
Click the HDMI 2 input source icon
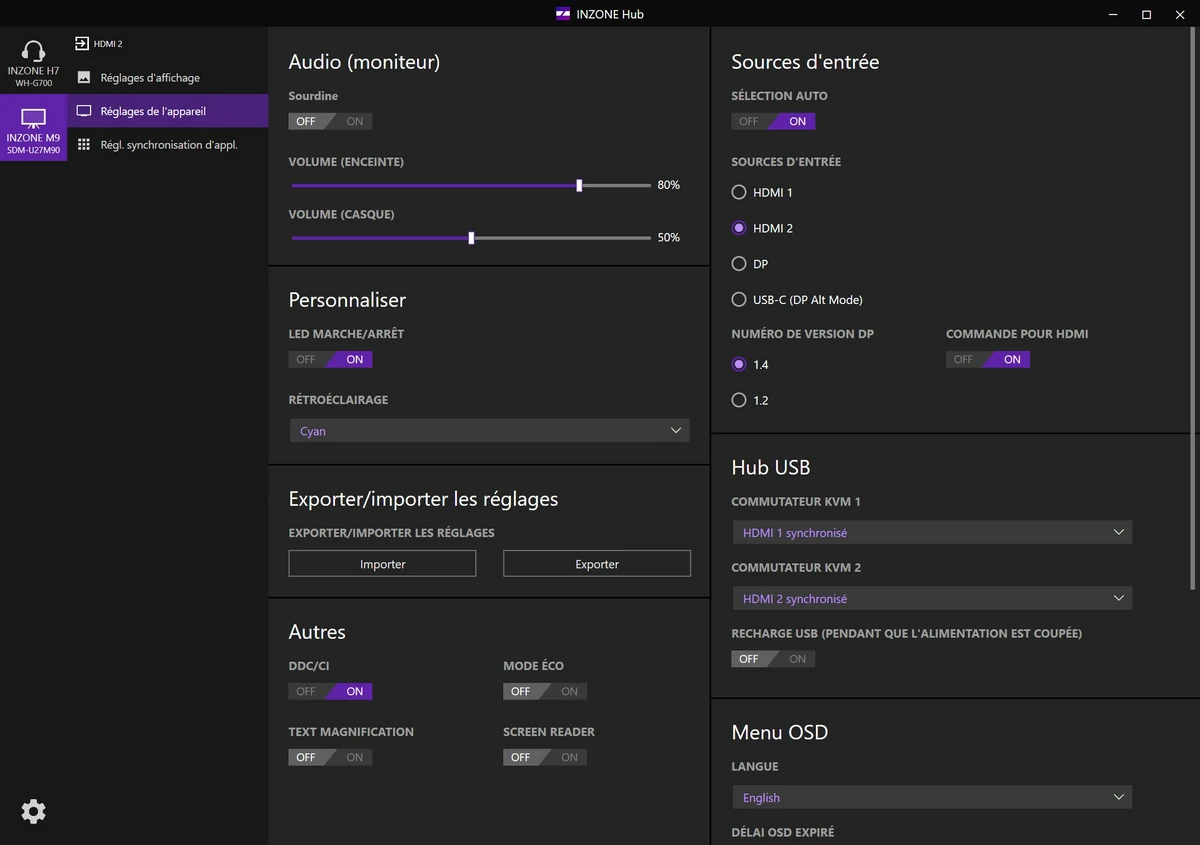point(82,44)
